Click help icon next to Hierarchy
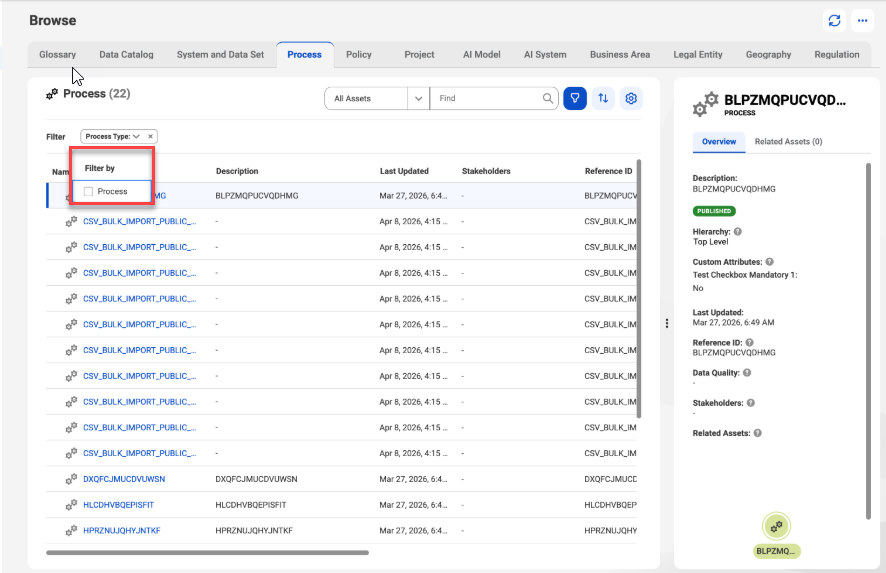Viewport: 886px width, 573px height. click(737, 232)
